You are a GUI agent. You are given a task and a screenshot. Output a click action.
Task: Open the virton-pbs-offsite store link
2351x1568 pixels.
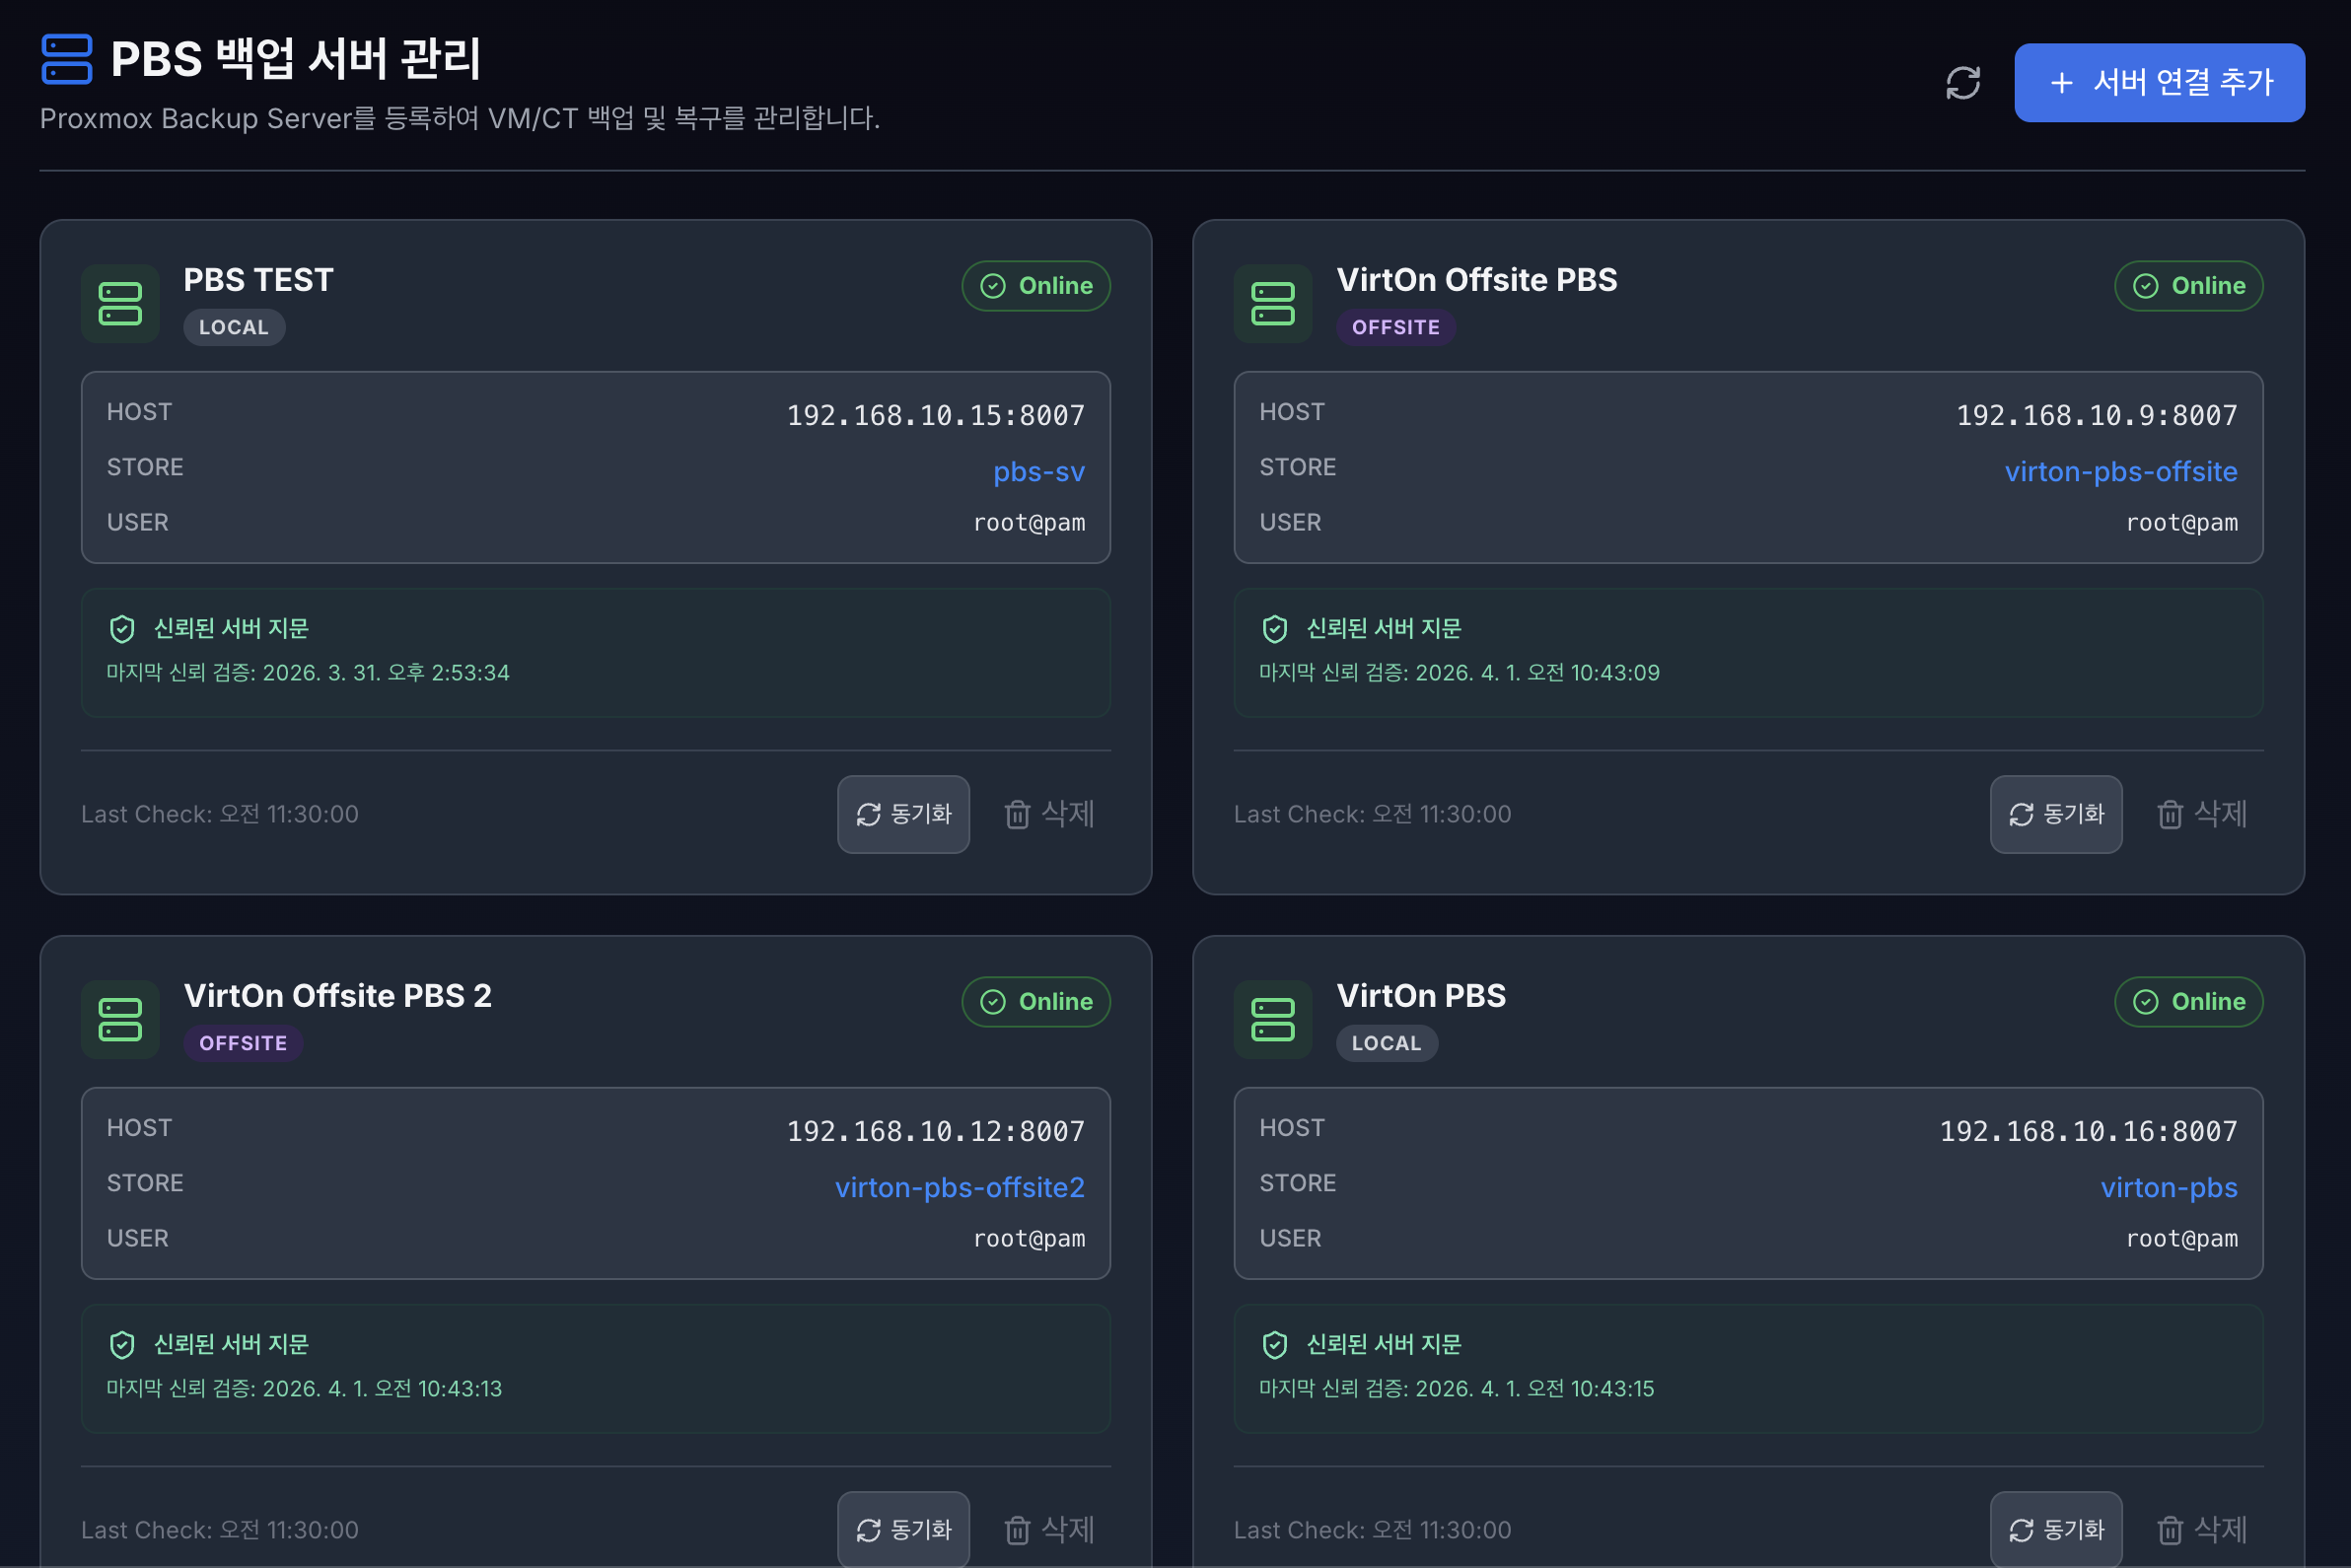pos(2120,472)
